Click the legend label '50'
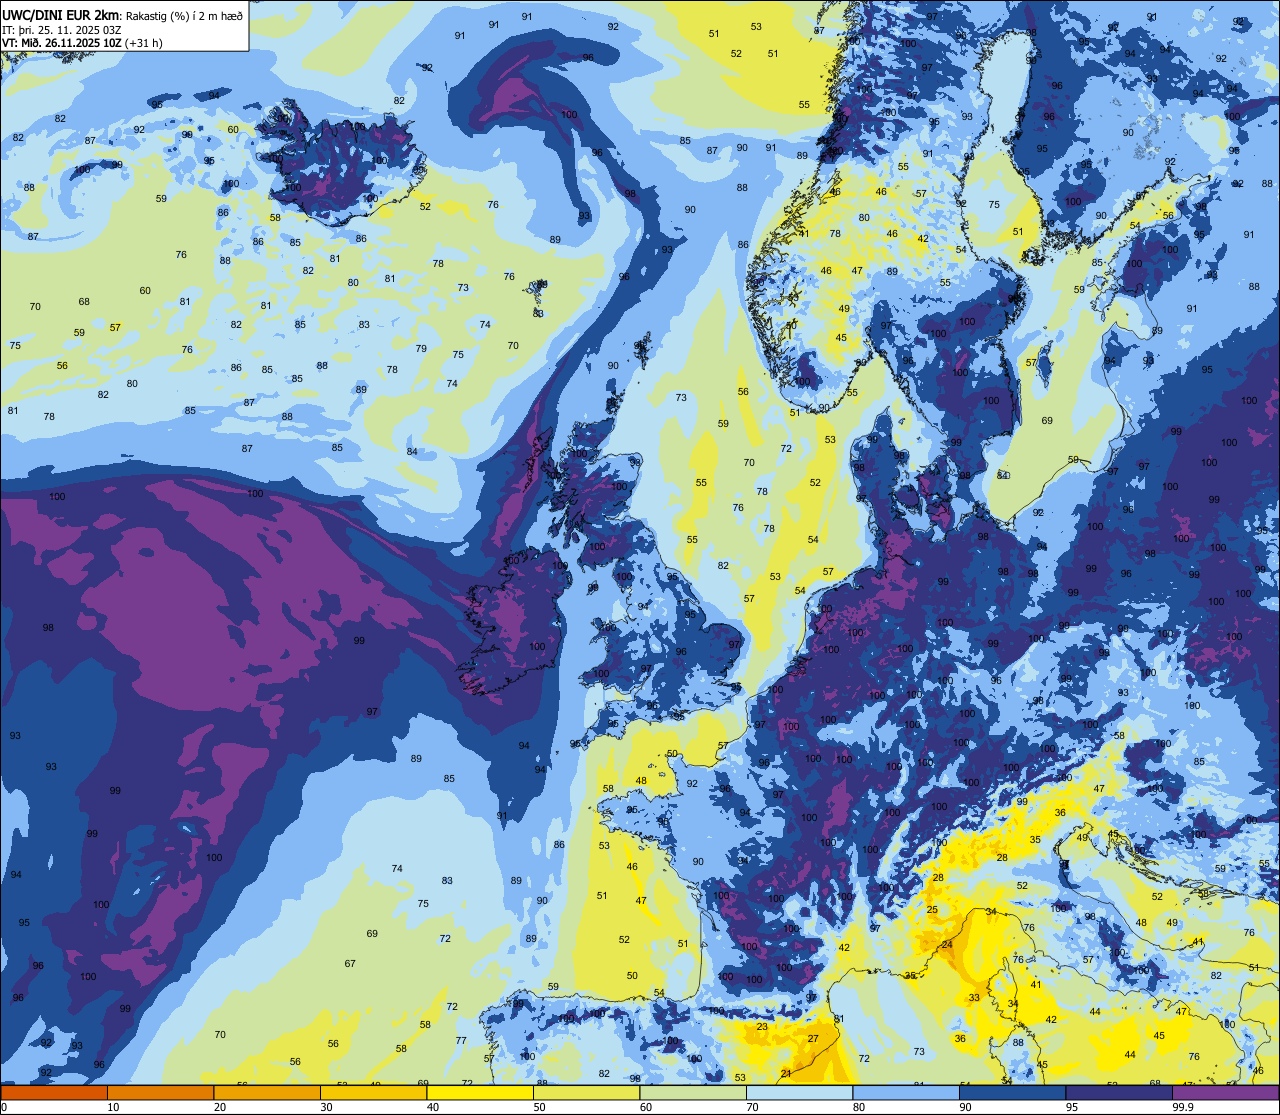Screen dimensions: 1280x1115 [x=539, y=1107]
